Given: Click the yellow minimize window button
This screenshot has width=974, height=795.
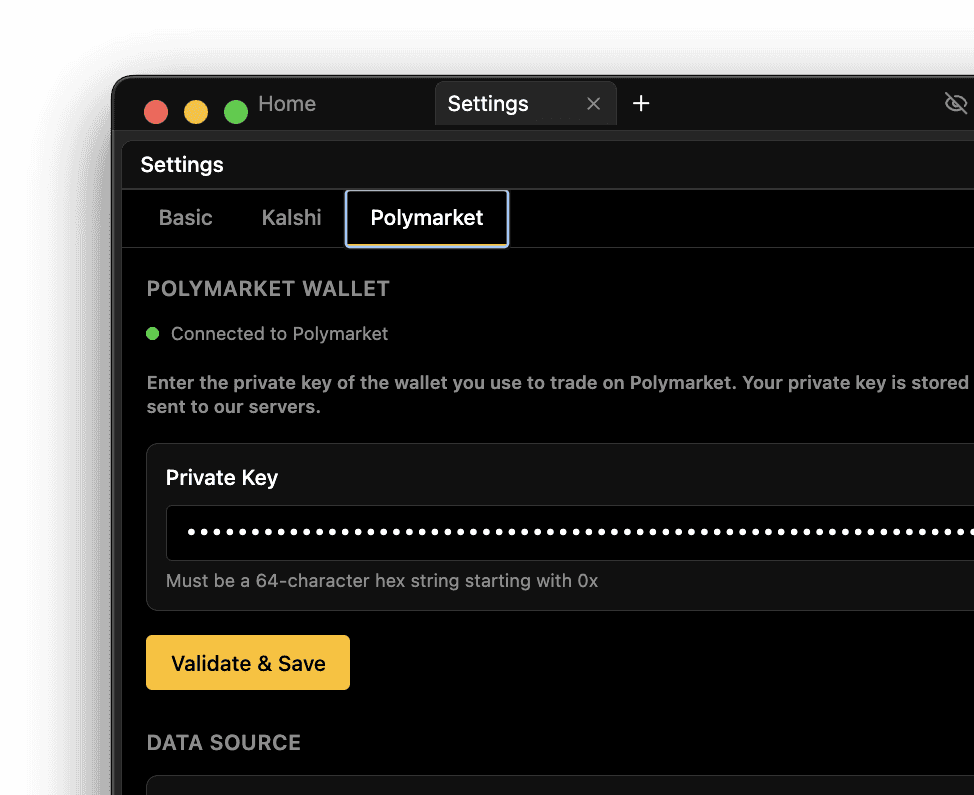Looking at the screenshot, I should point(196,112).
